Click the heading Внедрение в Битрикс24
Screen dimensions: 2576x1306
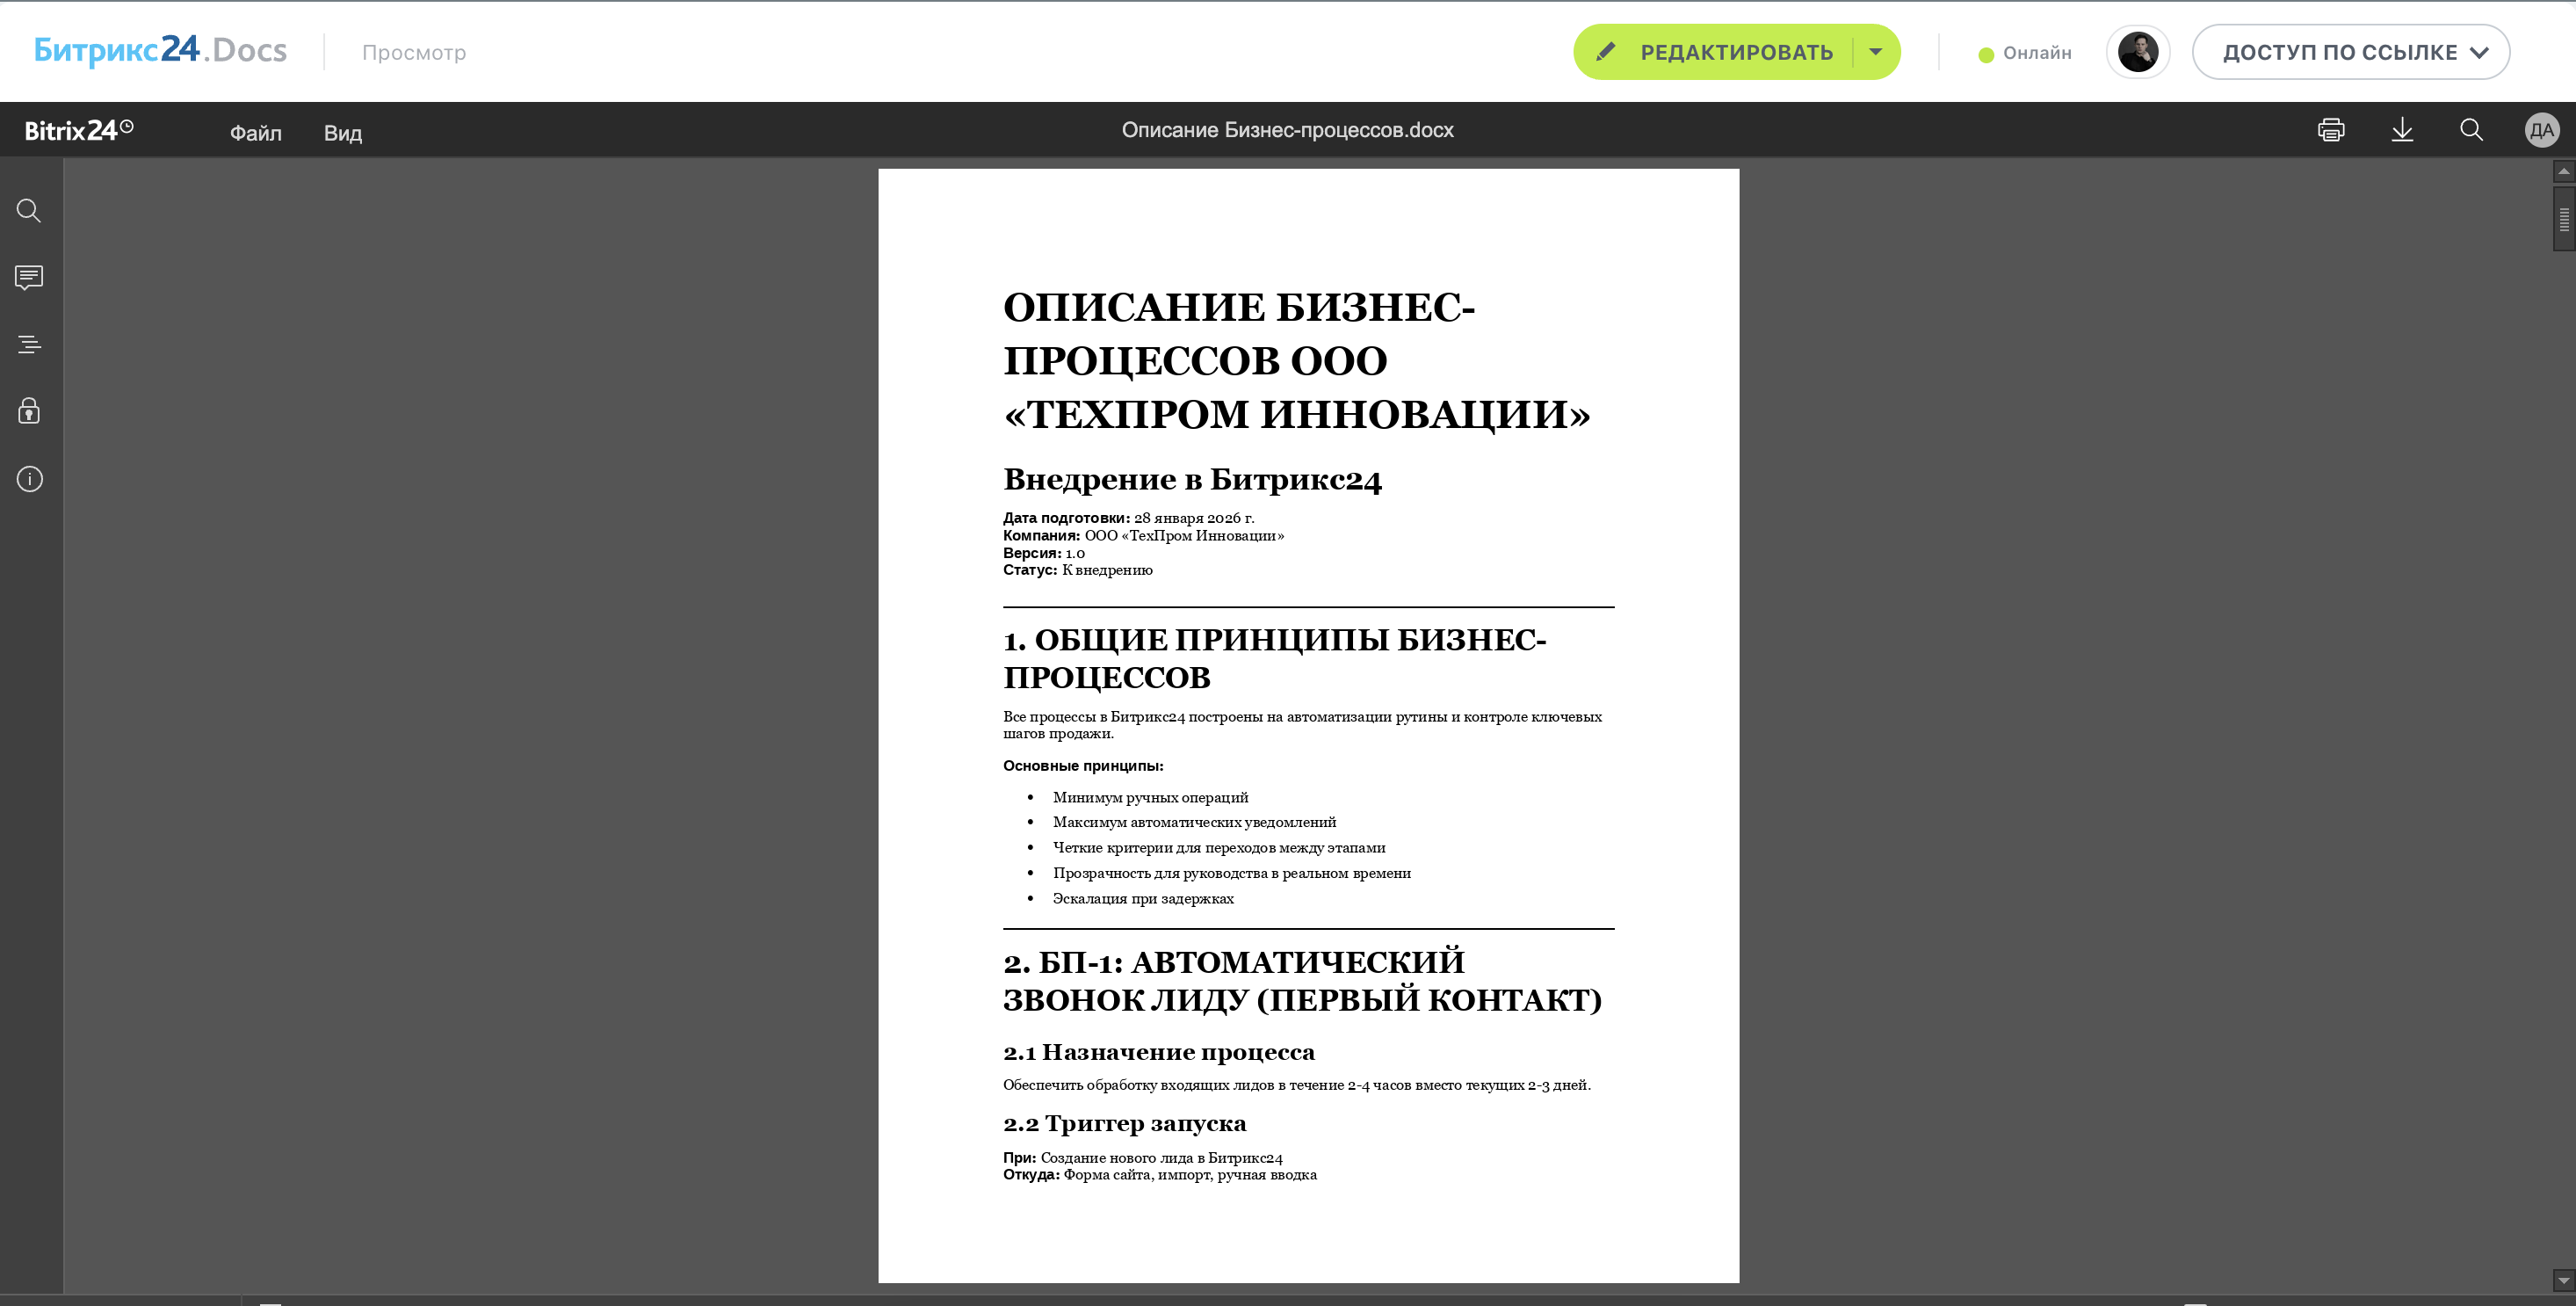tap(1192, 480)
